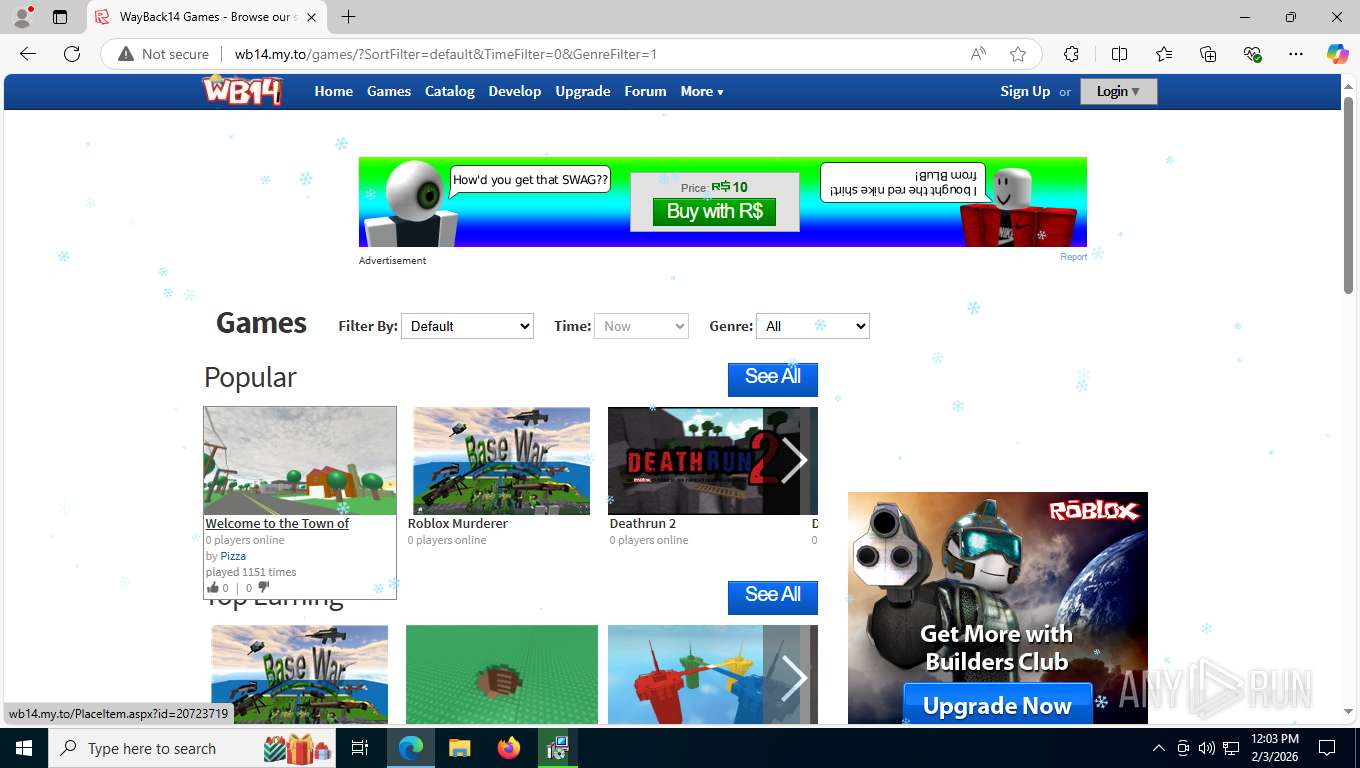
Task: Click thumbs up on Town game
Action: click(212, 588)
